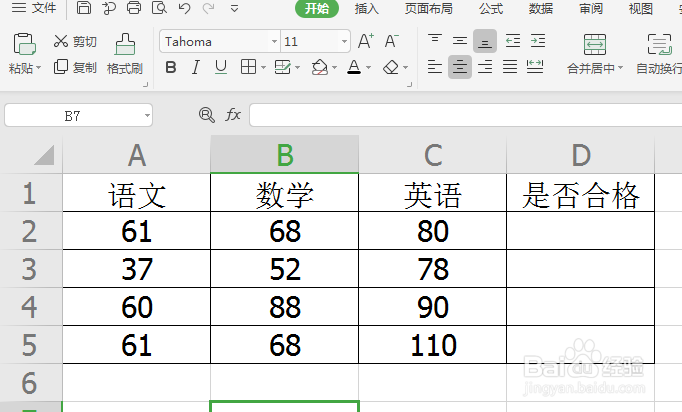The width and height of the screenshot is (682, 412).
Task: Click distributed alignment icon
Action: (x=535, y=67)
